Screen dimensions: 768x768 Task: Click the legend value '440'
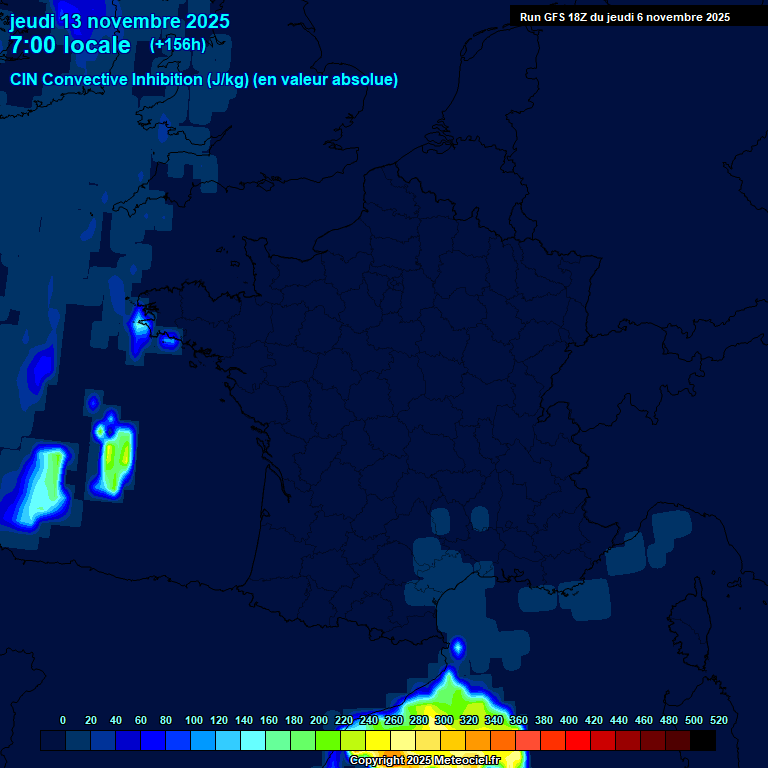(619, 720)
